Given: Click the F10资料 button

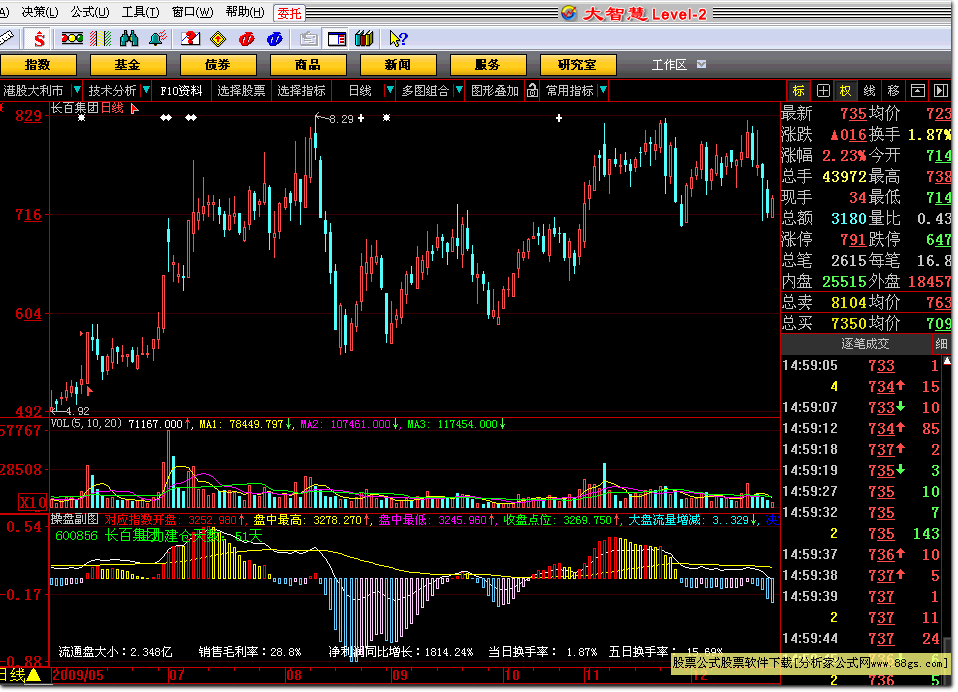Looking at the screenshot, I should pos(181,90).
